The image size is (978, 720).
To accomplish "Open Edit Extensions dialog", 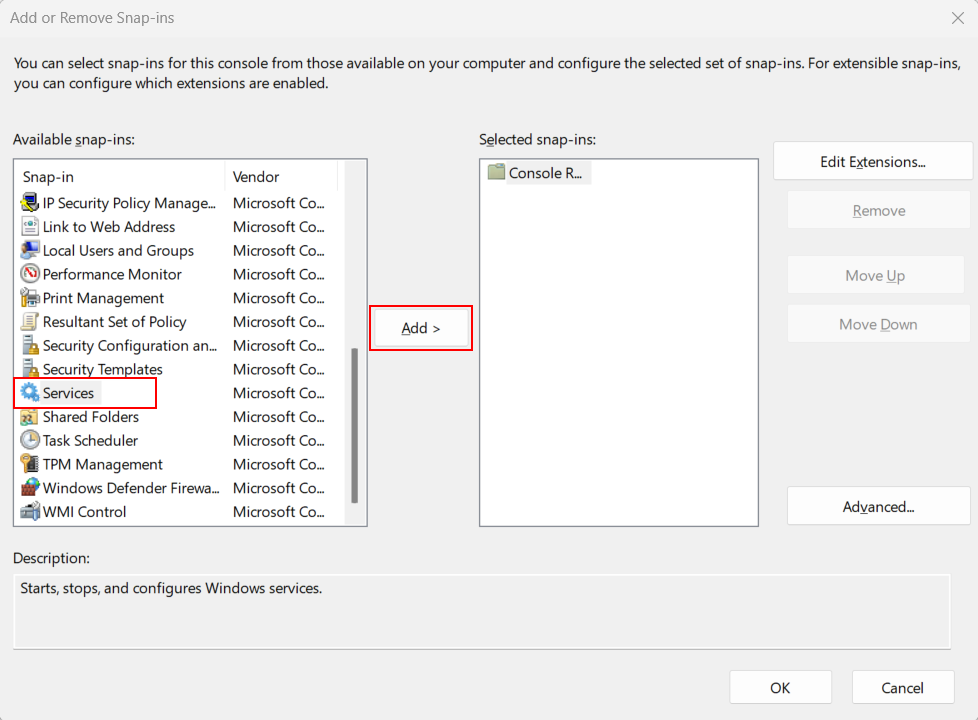I will click(x=873, y=162).
